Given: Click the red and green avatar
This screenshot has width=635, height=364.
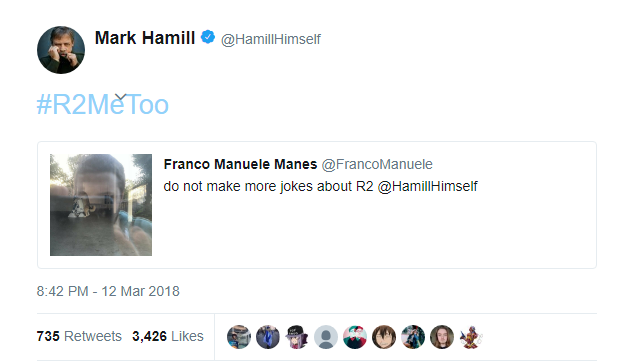Looking at the screenshot, I should 355,337.
